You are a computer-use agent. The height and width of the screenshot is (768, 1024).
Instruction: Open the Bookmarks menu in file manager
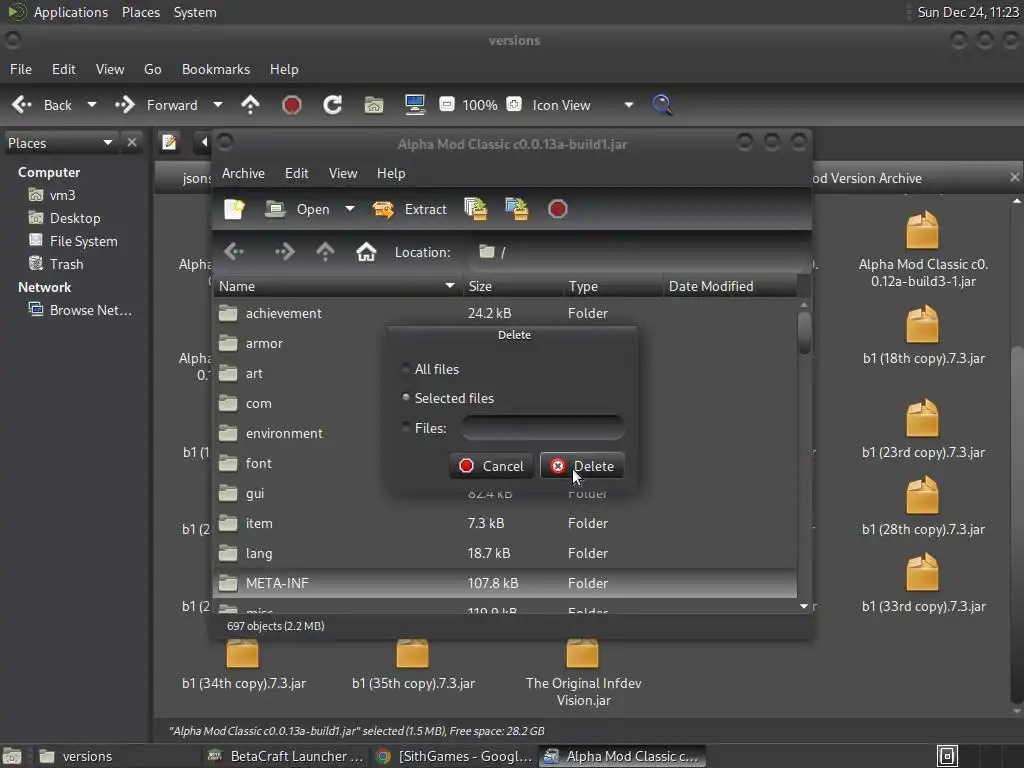click(216, 69)
